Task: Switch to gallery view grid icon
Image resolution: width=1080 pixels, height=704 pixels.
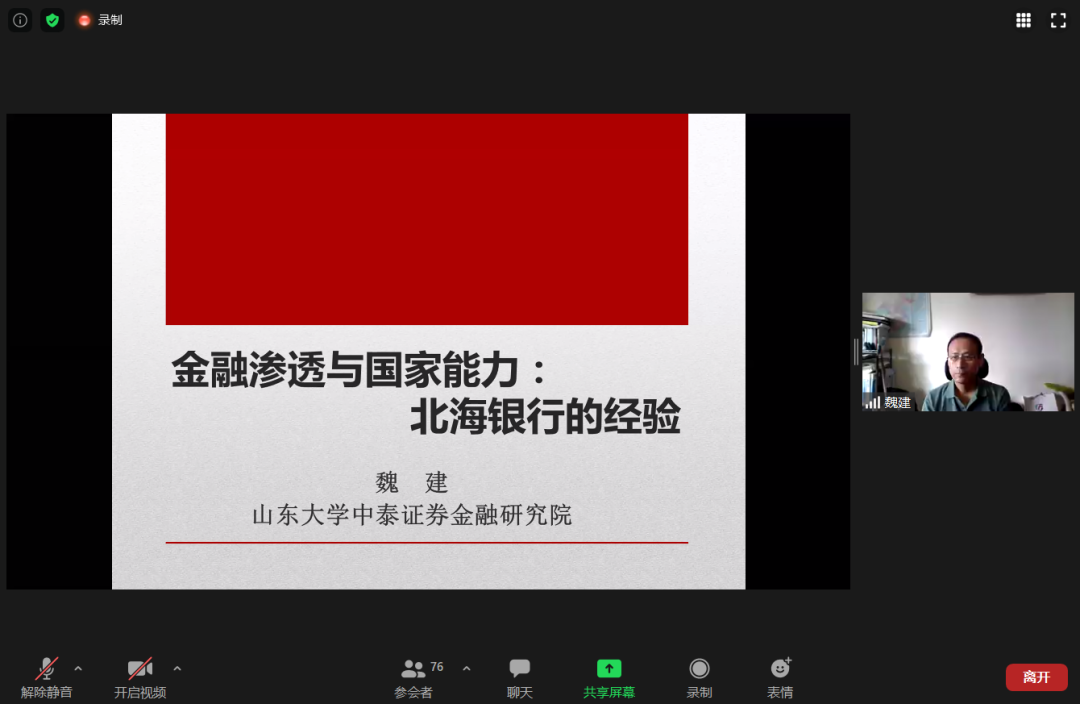Action: (1023, 20)
